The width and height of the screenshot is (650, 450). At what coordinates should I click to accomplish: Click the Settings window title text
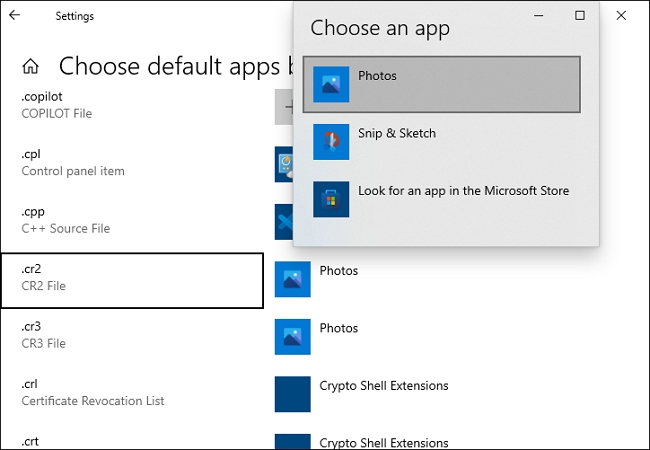75,16
